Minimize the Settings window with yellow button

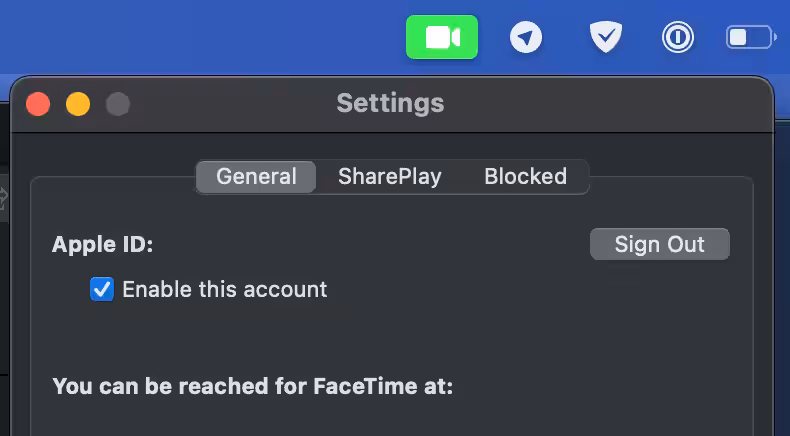[78, 104]
